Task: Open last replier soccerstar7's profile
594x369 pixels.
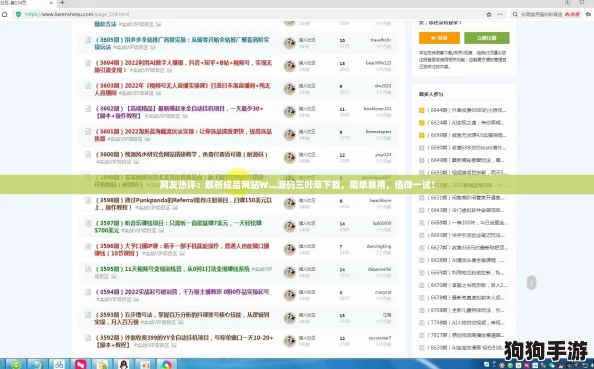Action: (x=380, y=338)
